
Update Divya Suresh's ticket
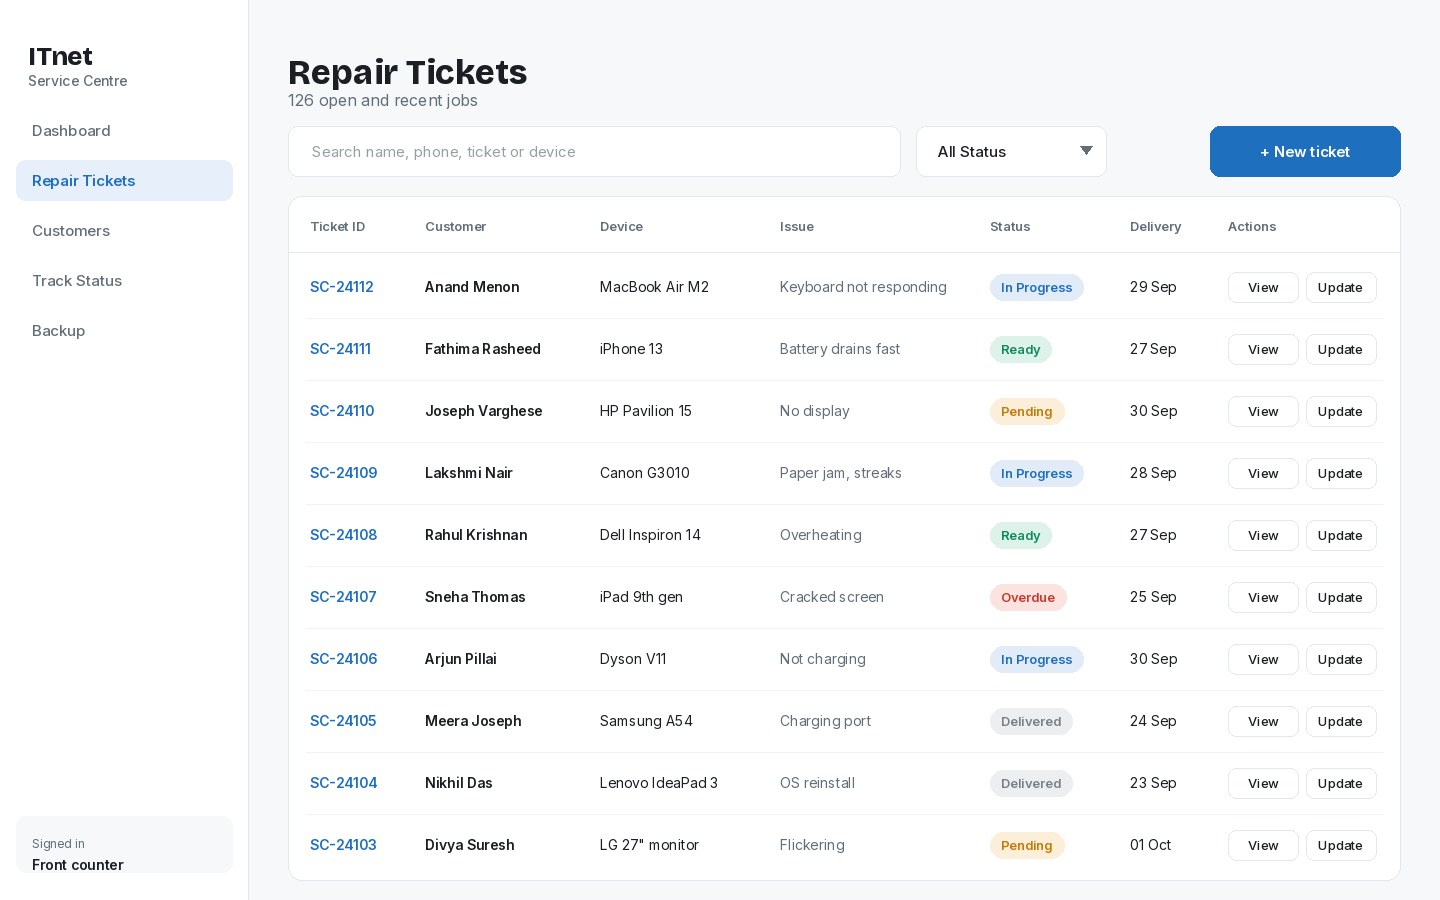coord(1341,845)
